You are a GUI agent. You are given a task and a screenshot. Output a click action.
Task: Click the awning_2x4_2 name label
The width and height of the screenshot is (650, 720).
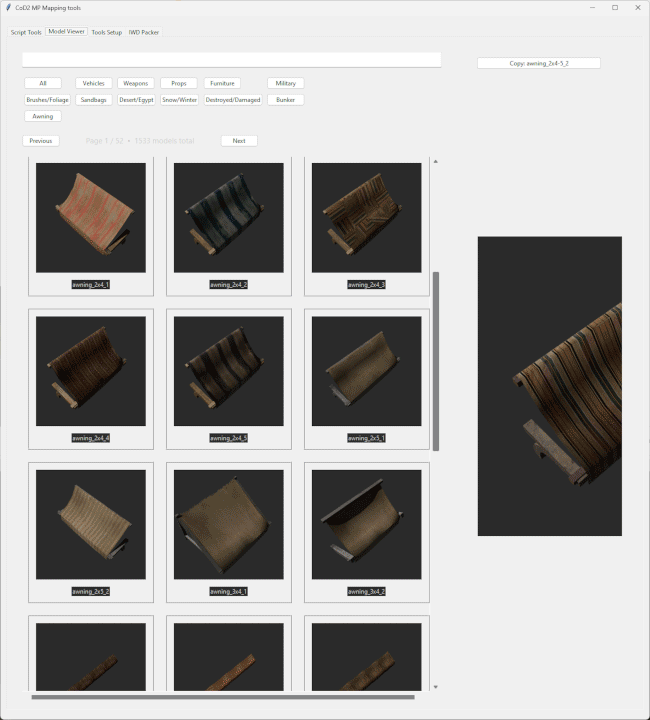[x=229, y=285]
